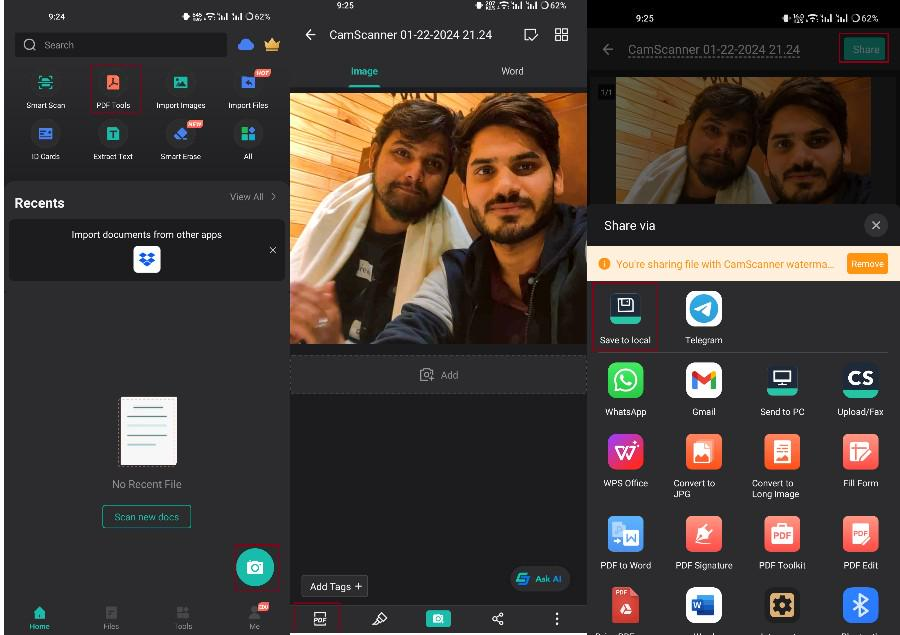
Task: Share via Telegram
Action: [704, 318]
